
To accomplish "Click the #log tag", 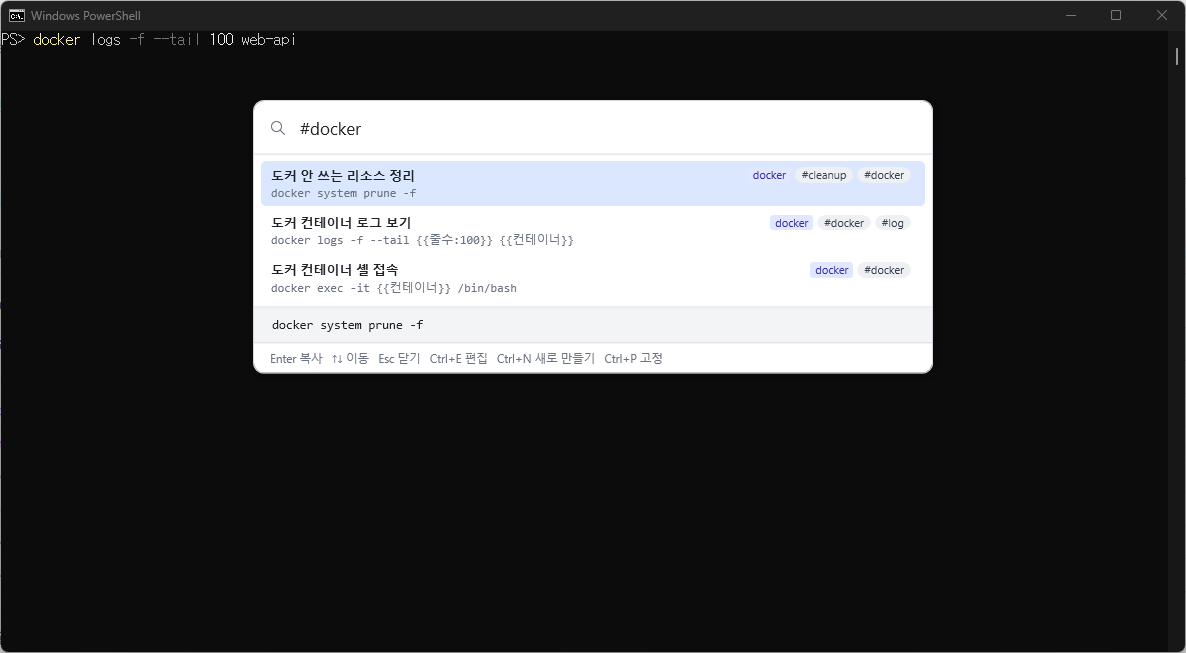I will [893, 222].
